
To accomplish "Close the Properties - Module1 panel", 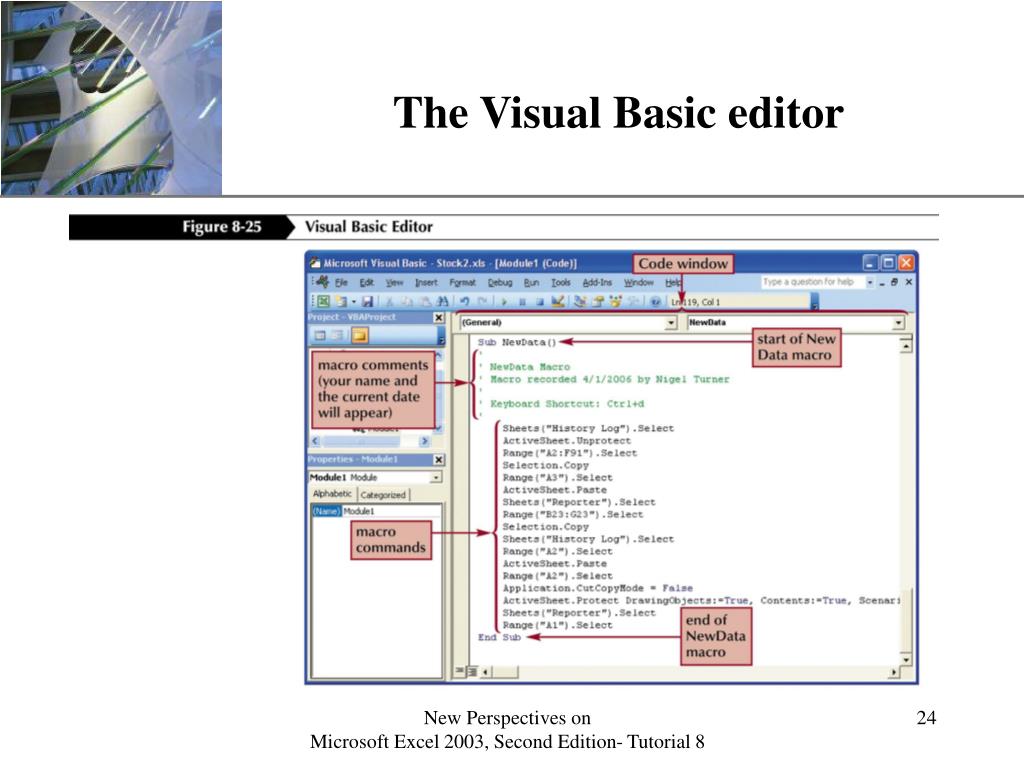I will click(x=439, y=460).
